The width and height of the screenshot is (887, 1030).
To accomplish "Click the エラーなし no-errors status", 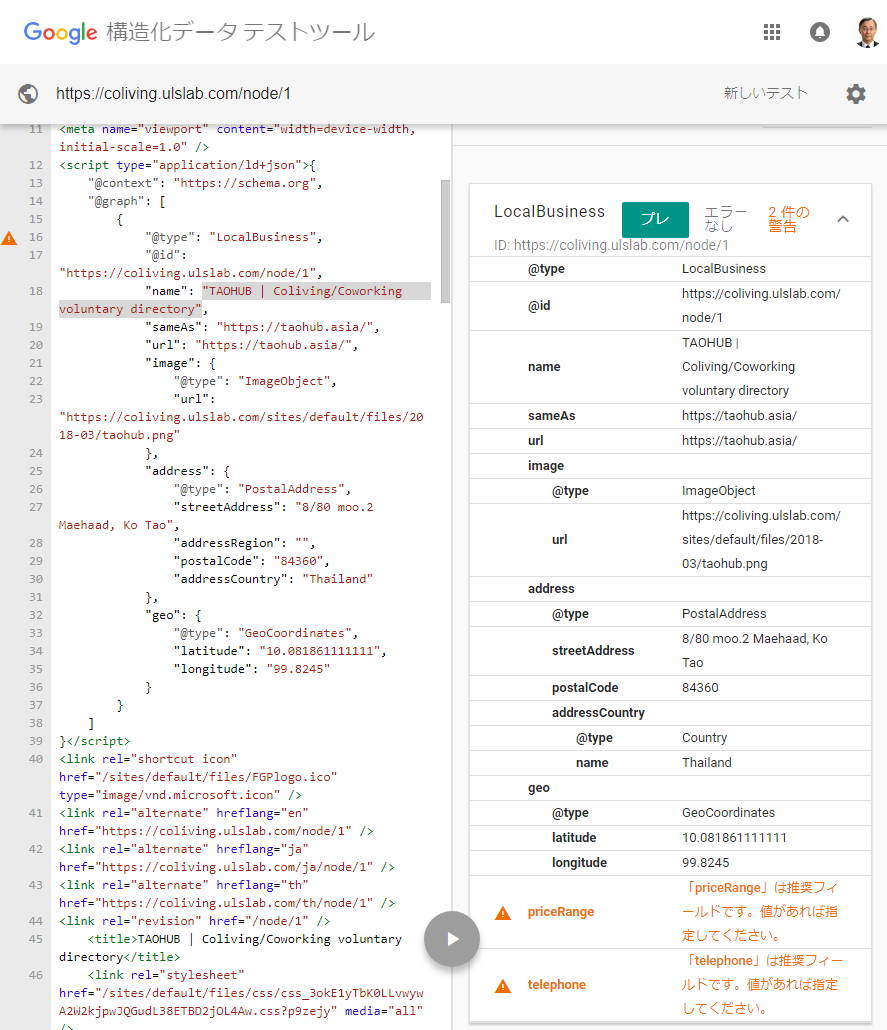I will (x=725, y=219).
